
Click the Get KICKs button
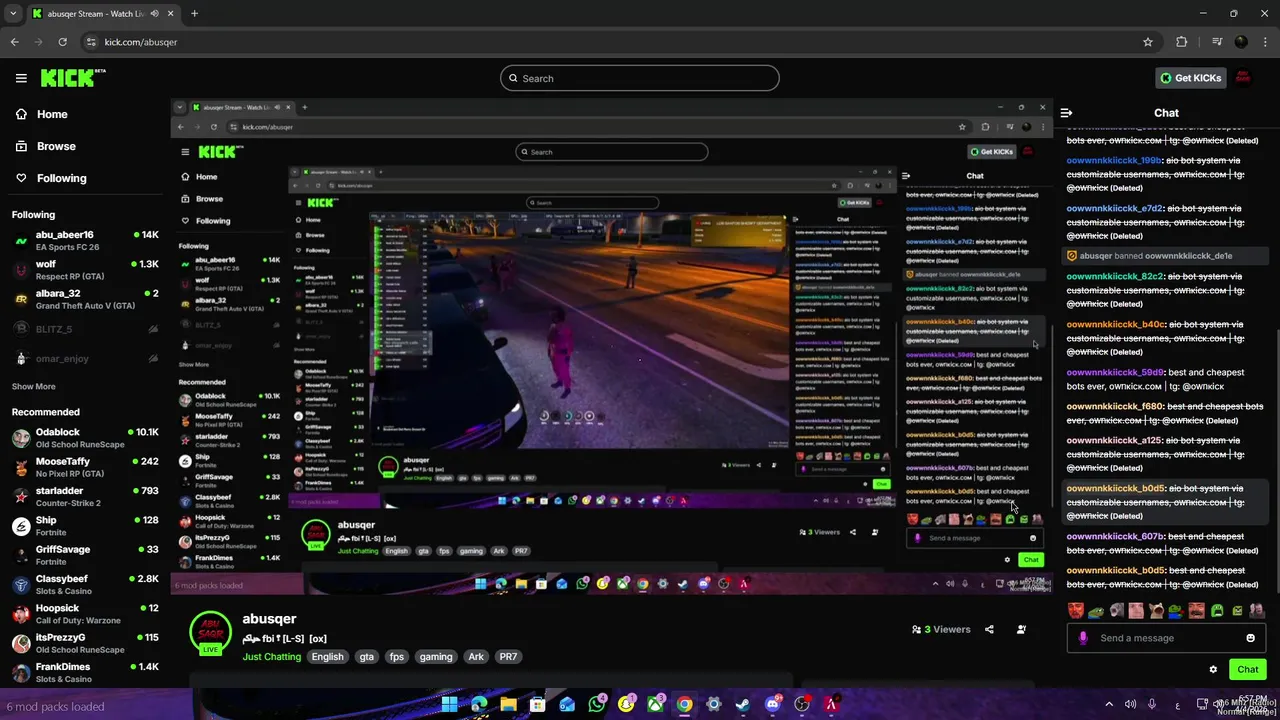(1190, 78)
